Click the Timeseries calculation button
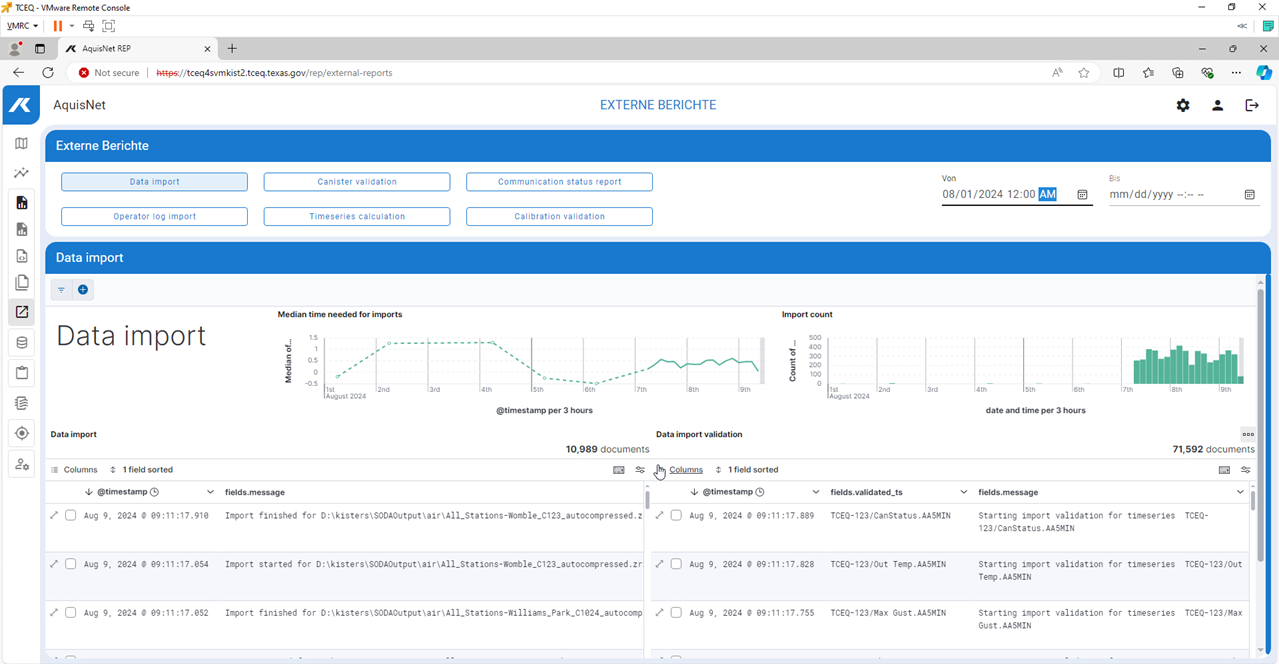Viewport: 1279px width, 664px height. pos(357,216)
